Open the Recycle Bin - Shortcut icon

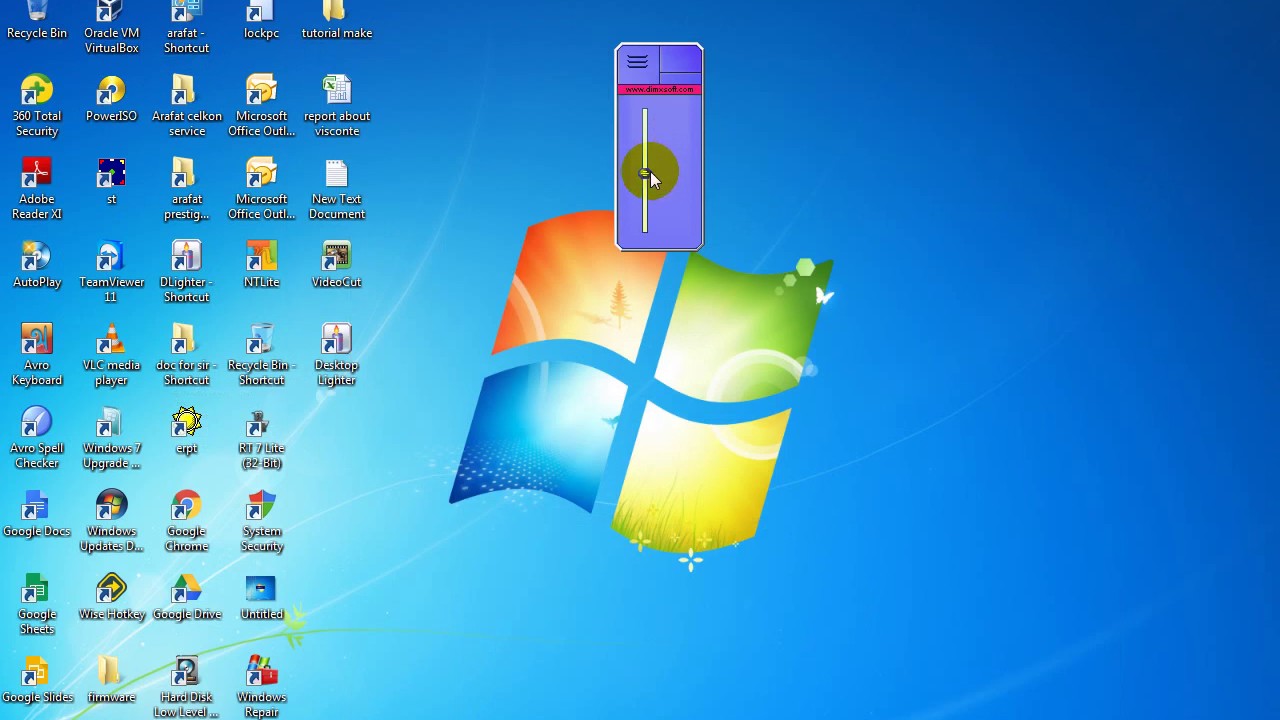(x=261, y=354)
